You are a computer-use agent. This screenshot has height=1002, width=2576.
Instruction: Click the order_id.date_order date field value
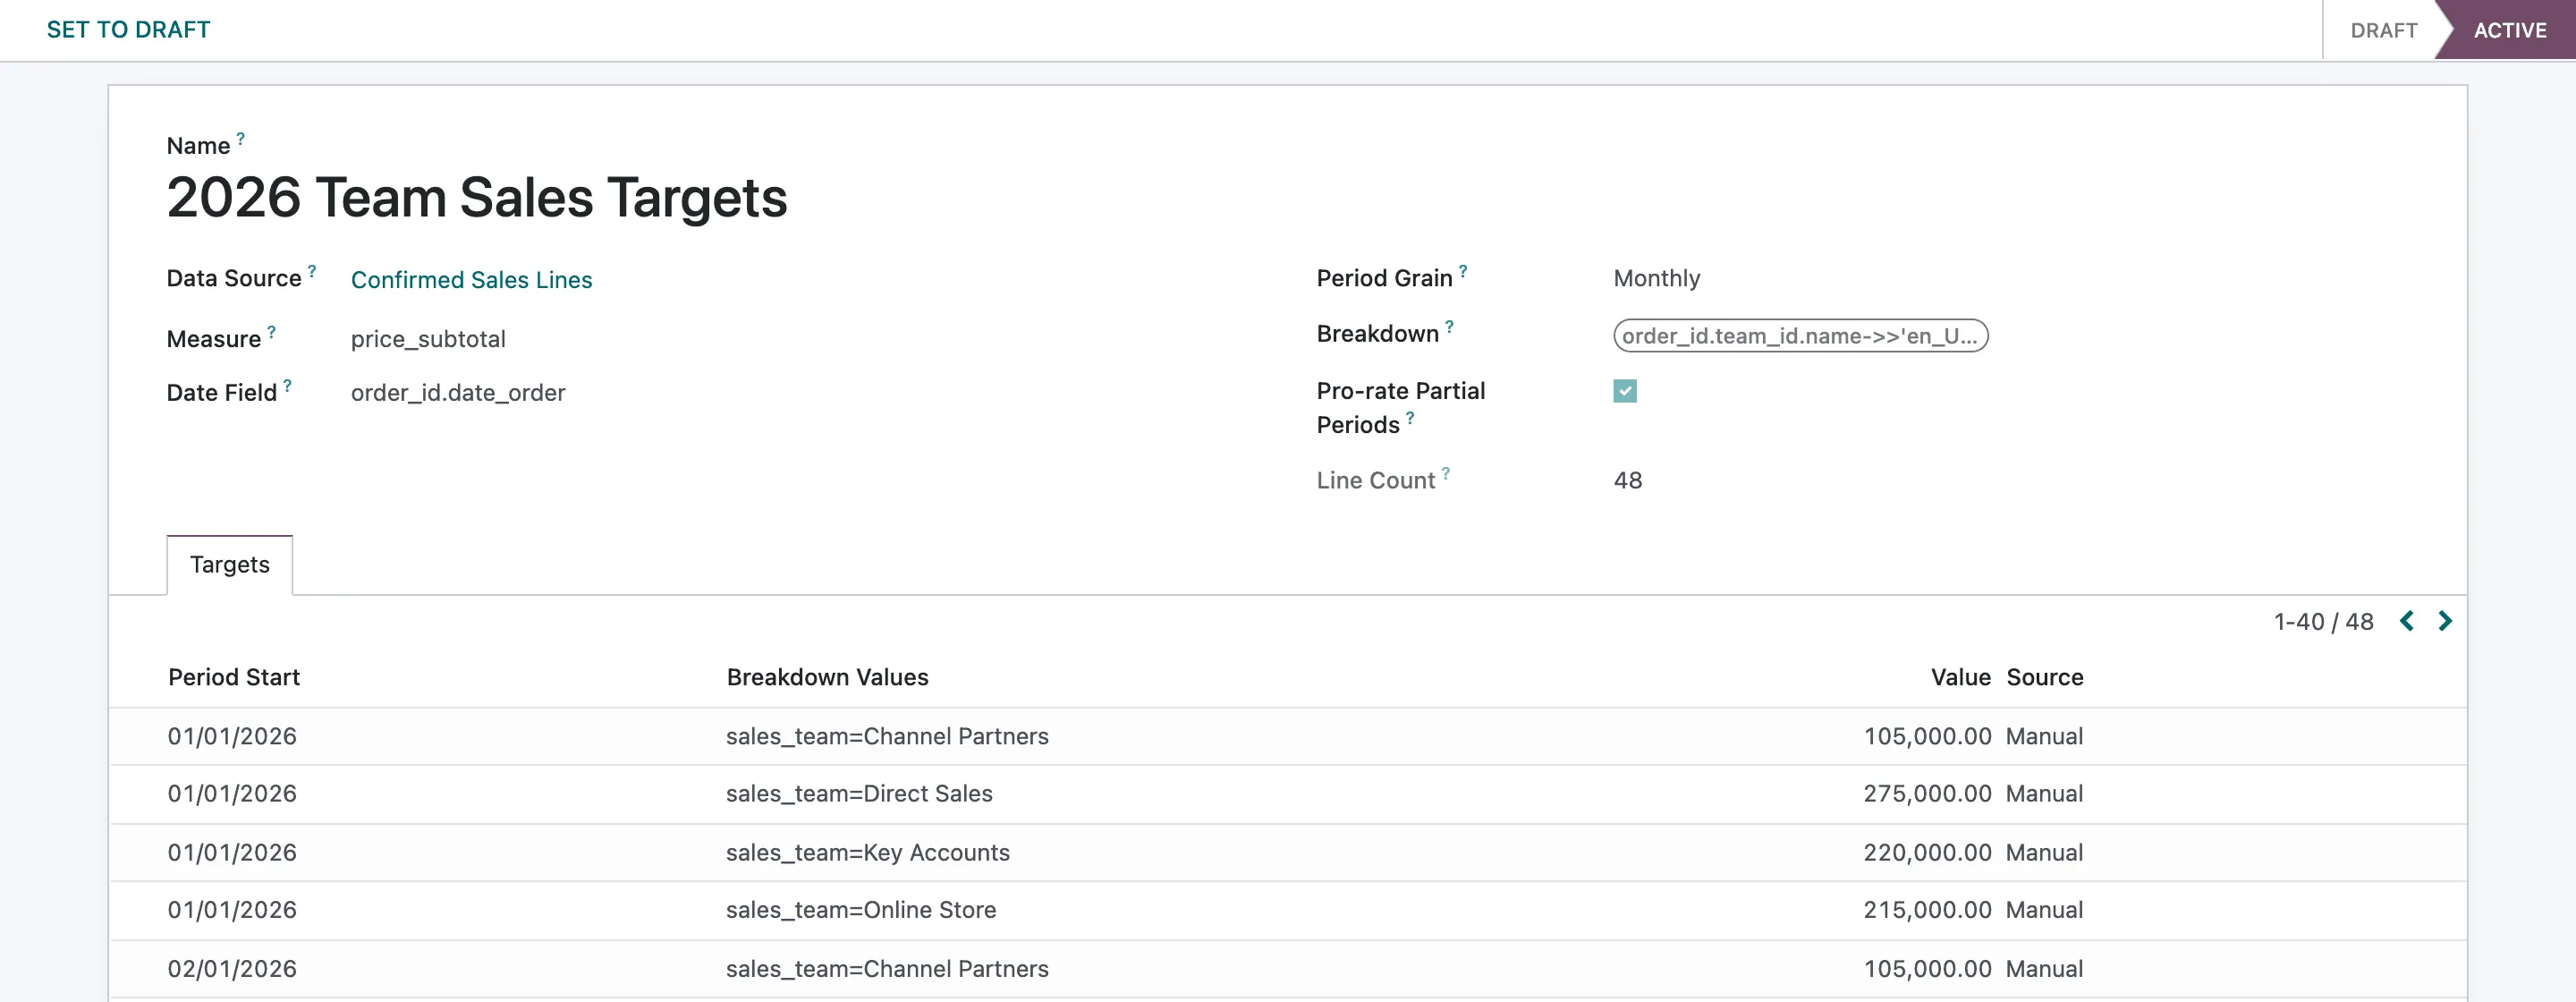[x=458, y=393]
